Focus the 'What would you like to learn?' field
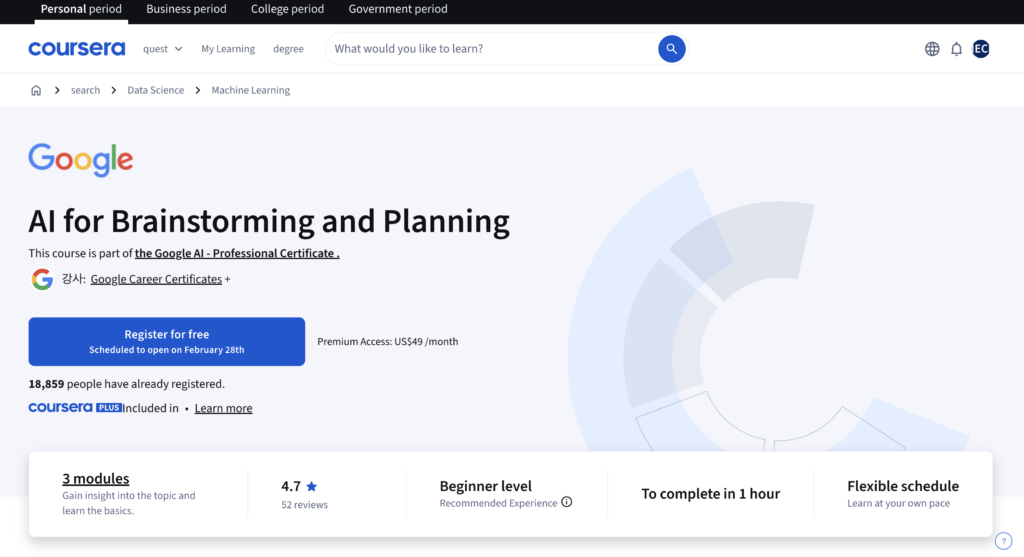Viewport: 1024px width, 557px height. pos(491,49)
